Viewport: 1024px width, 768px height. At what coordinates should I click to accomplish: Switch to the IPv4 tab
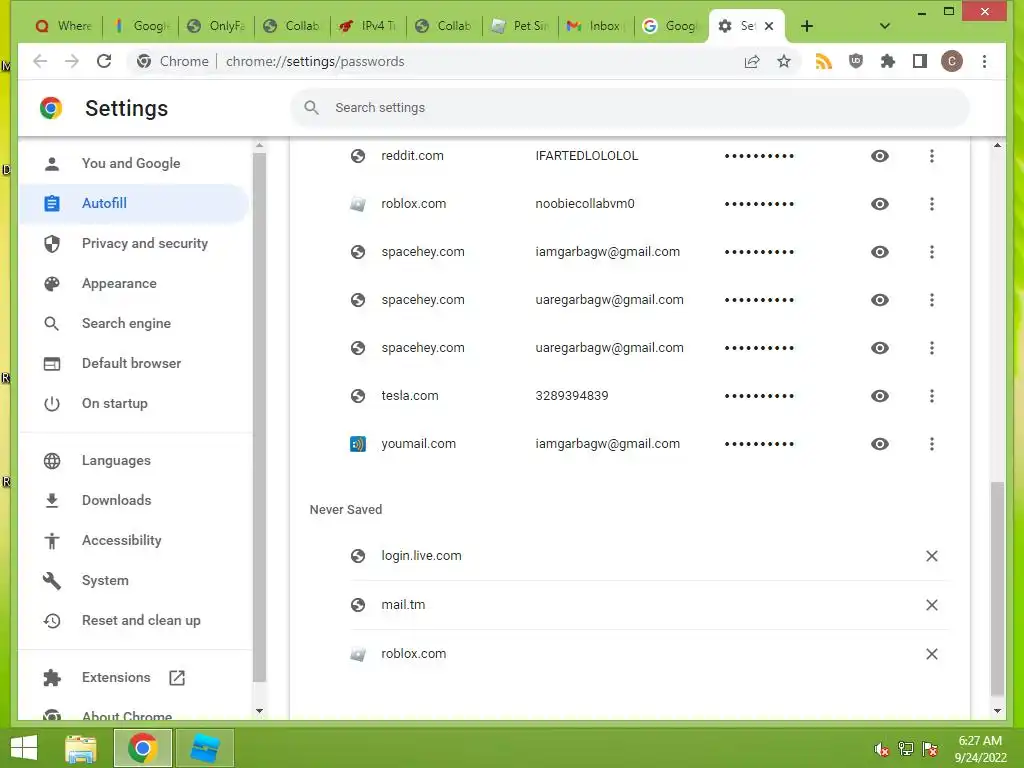tap(368, 26)
